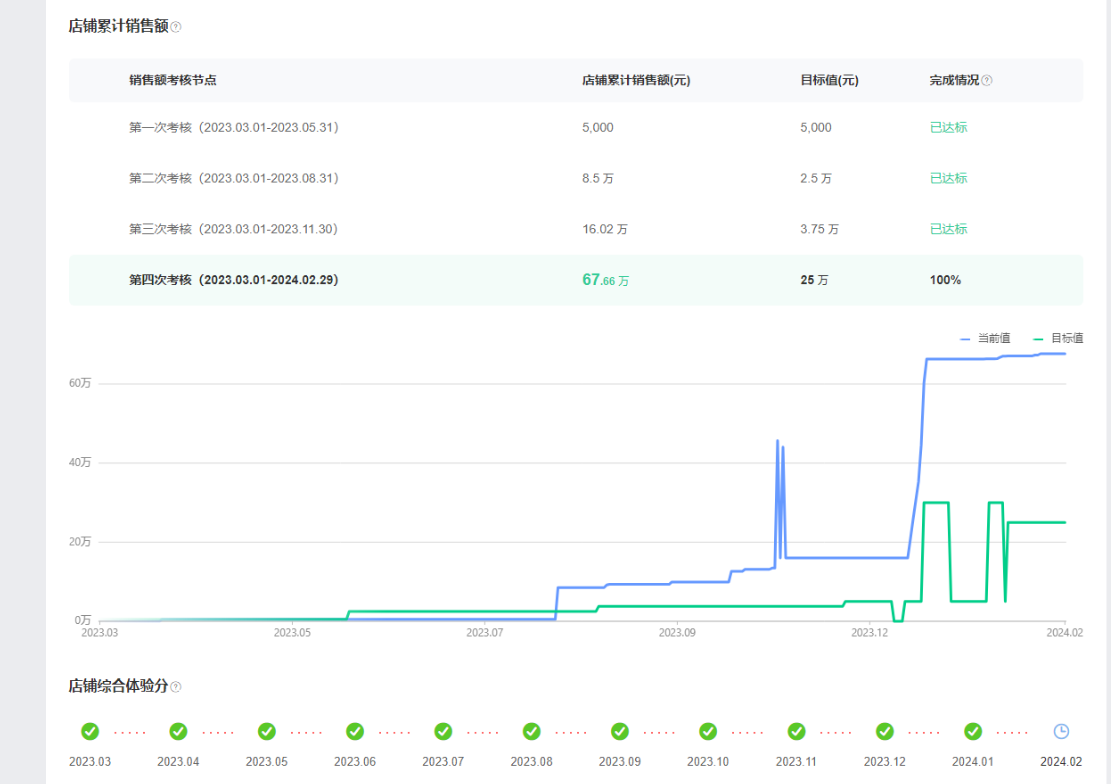Click 已达标 status in first assessment row

(x=948, y=128)
